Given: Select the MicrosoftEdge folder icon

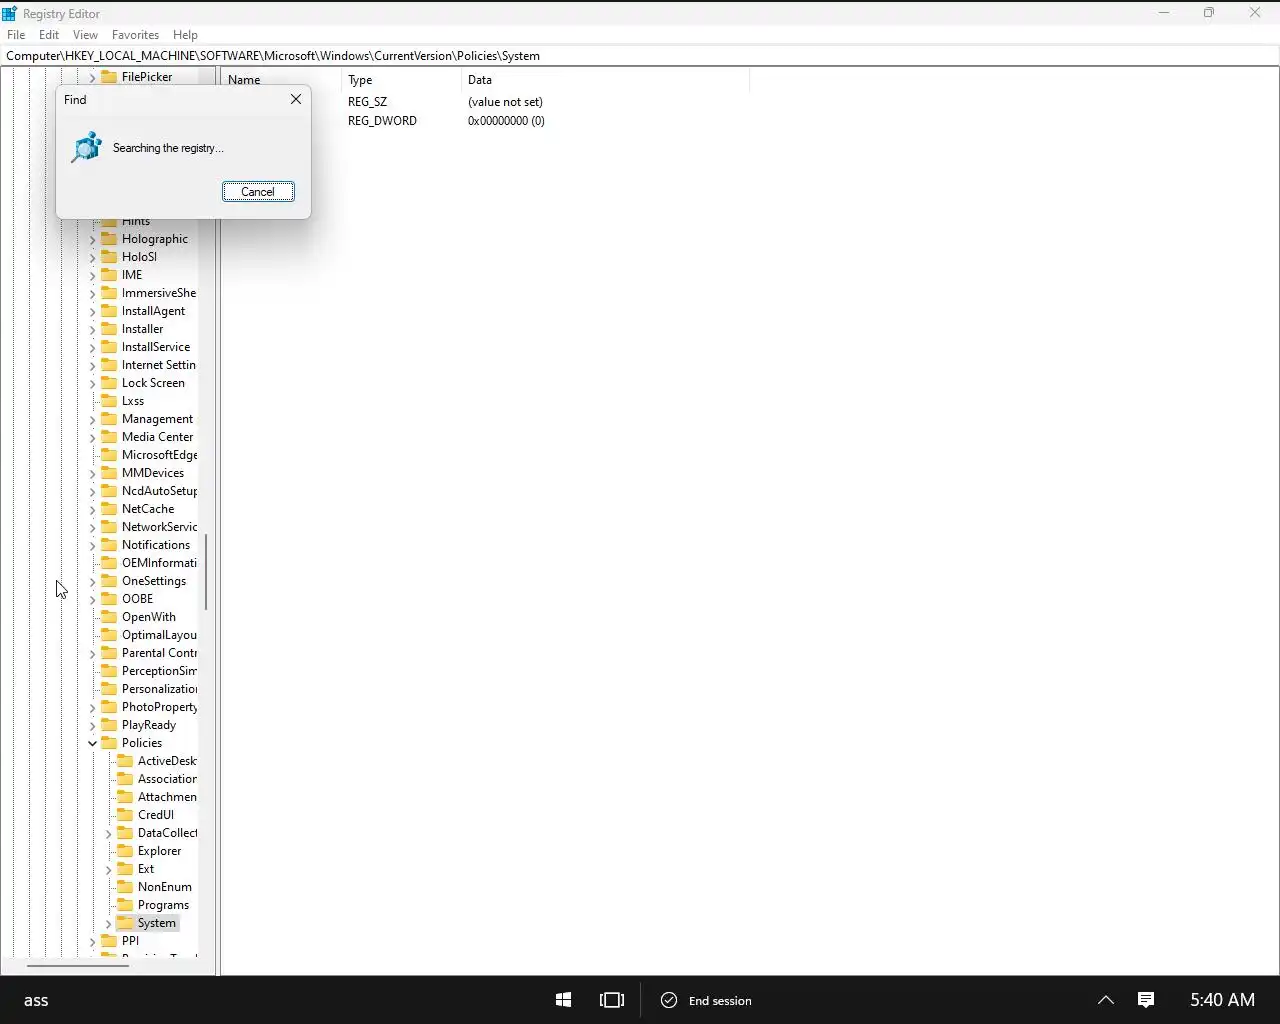Looking at the screenshot, I should point(109,455).
